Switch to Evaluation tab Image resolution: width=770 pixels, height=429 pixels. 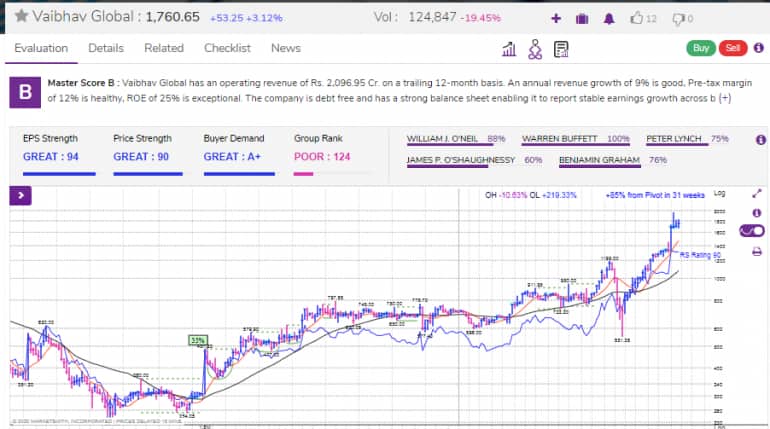[41, 48]
